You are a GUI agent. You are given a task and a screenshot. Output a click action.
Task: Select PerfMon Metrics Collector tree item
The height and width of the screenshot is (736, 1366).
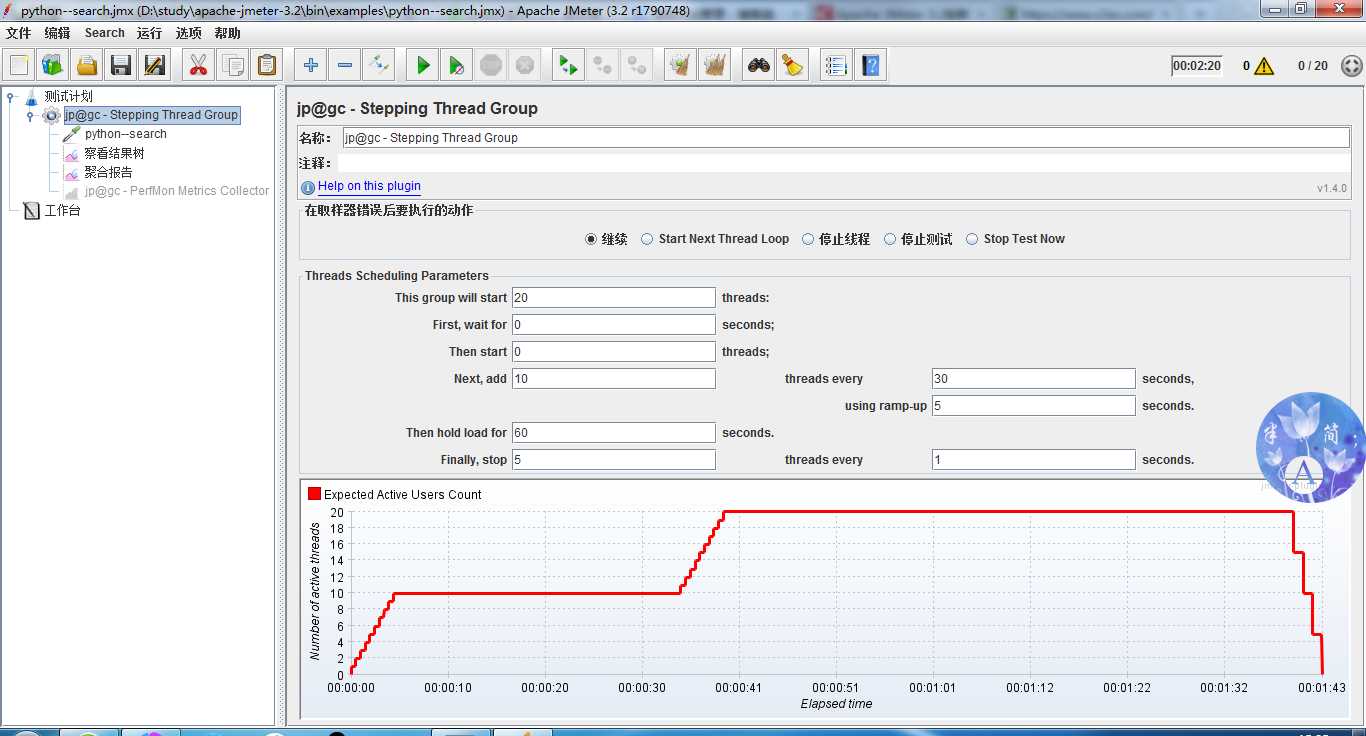click(x=176, y=191)
